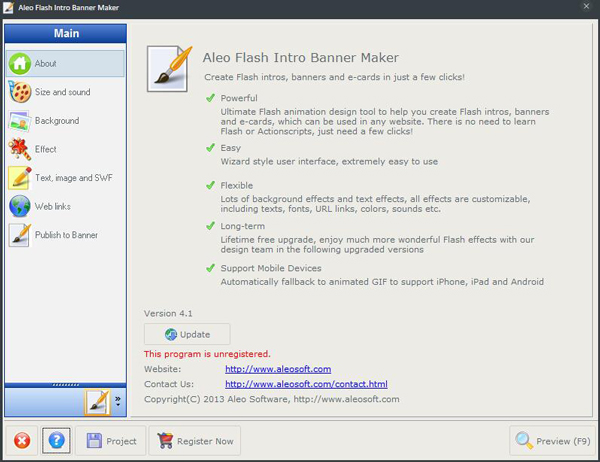Click the "Easy" feature heading

pyautogui.click(x=230, y=148)
